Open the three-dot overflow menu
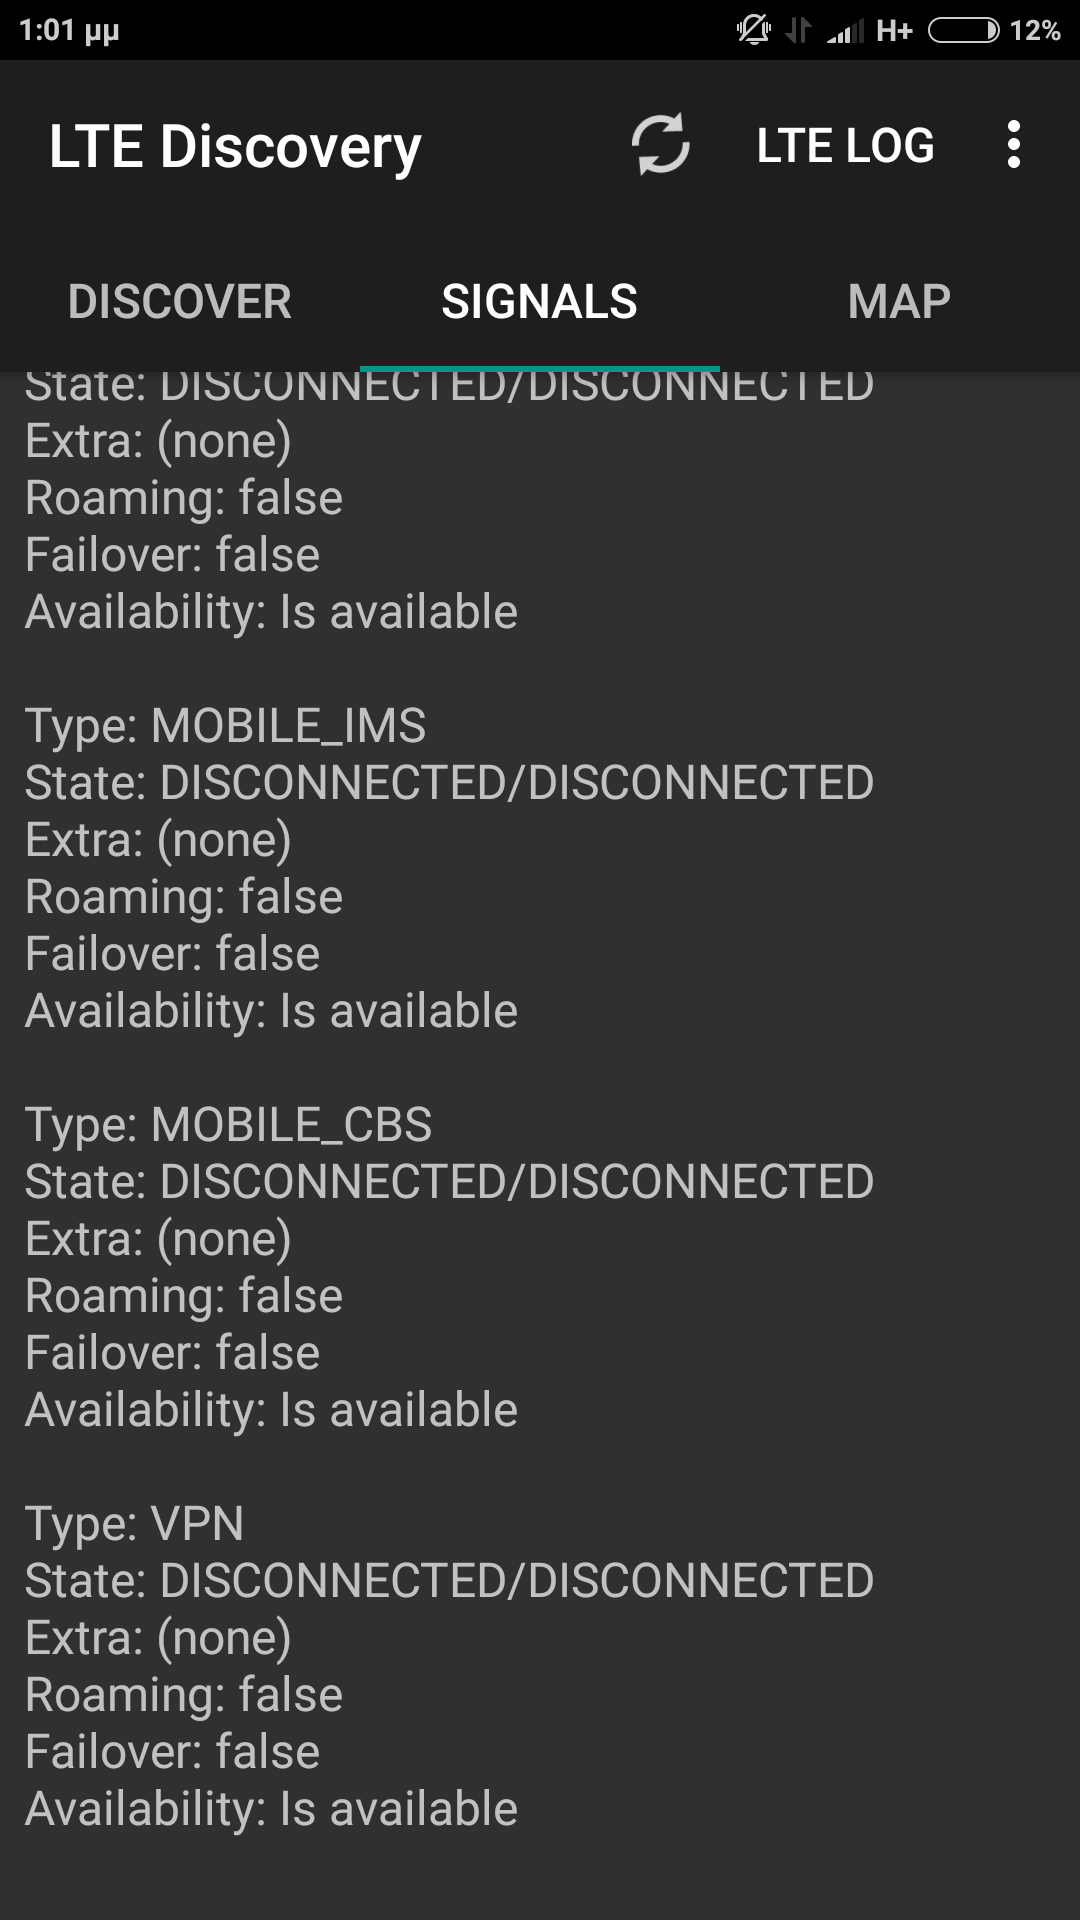Viewport: 1080px width, 1920px height. coord(1014,145)
